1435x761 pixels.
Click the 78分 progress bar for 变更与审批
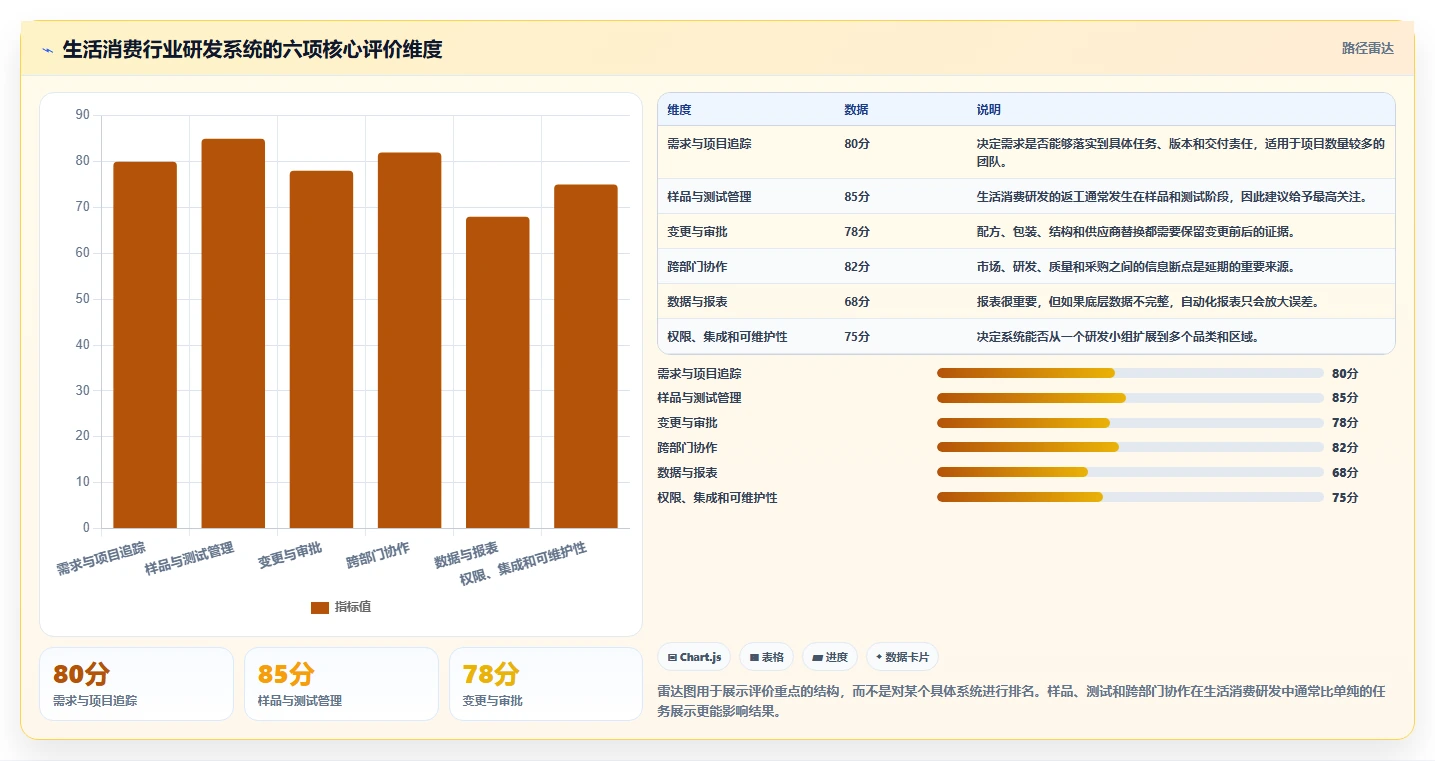1130,423
